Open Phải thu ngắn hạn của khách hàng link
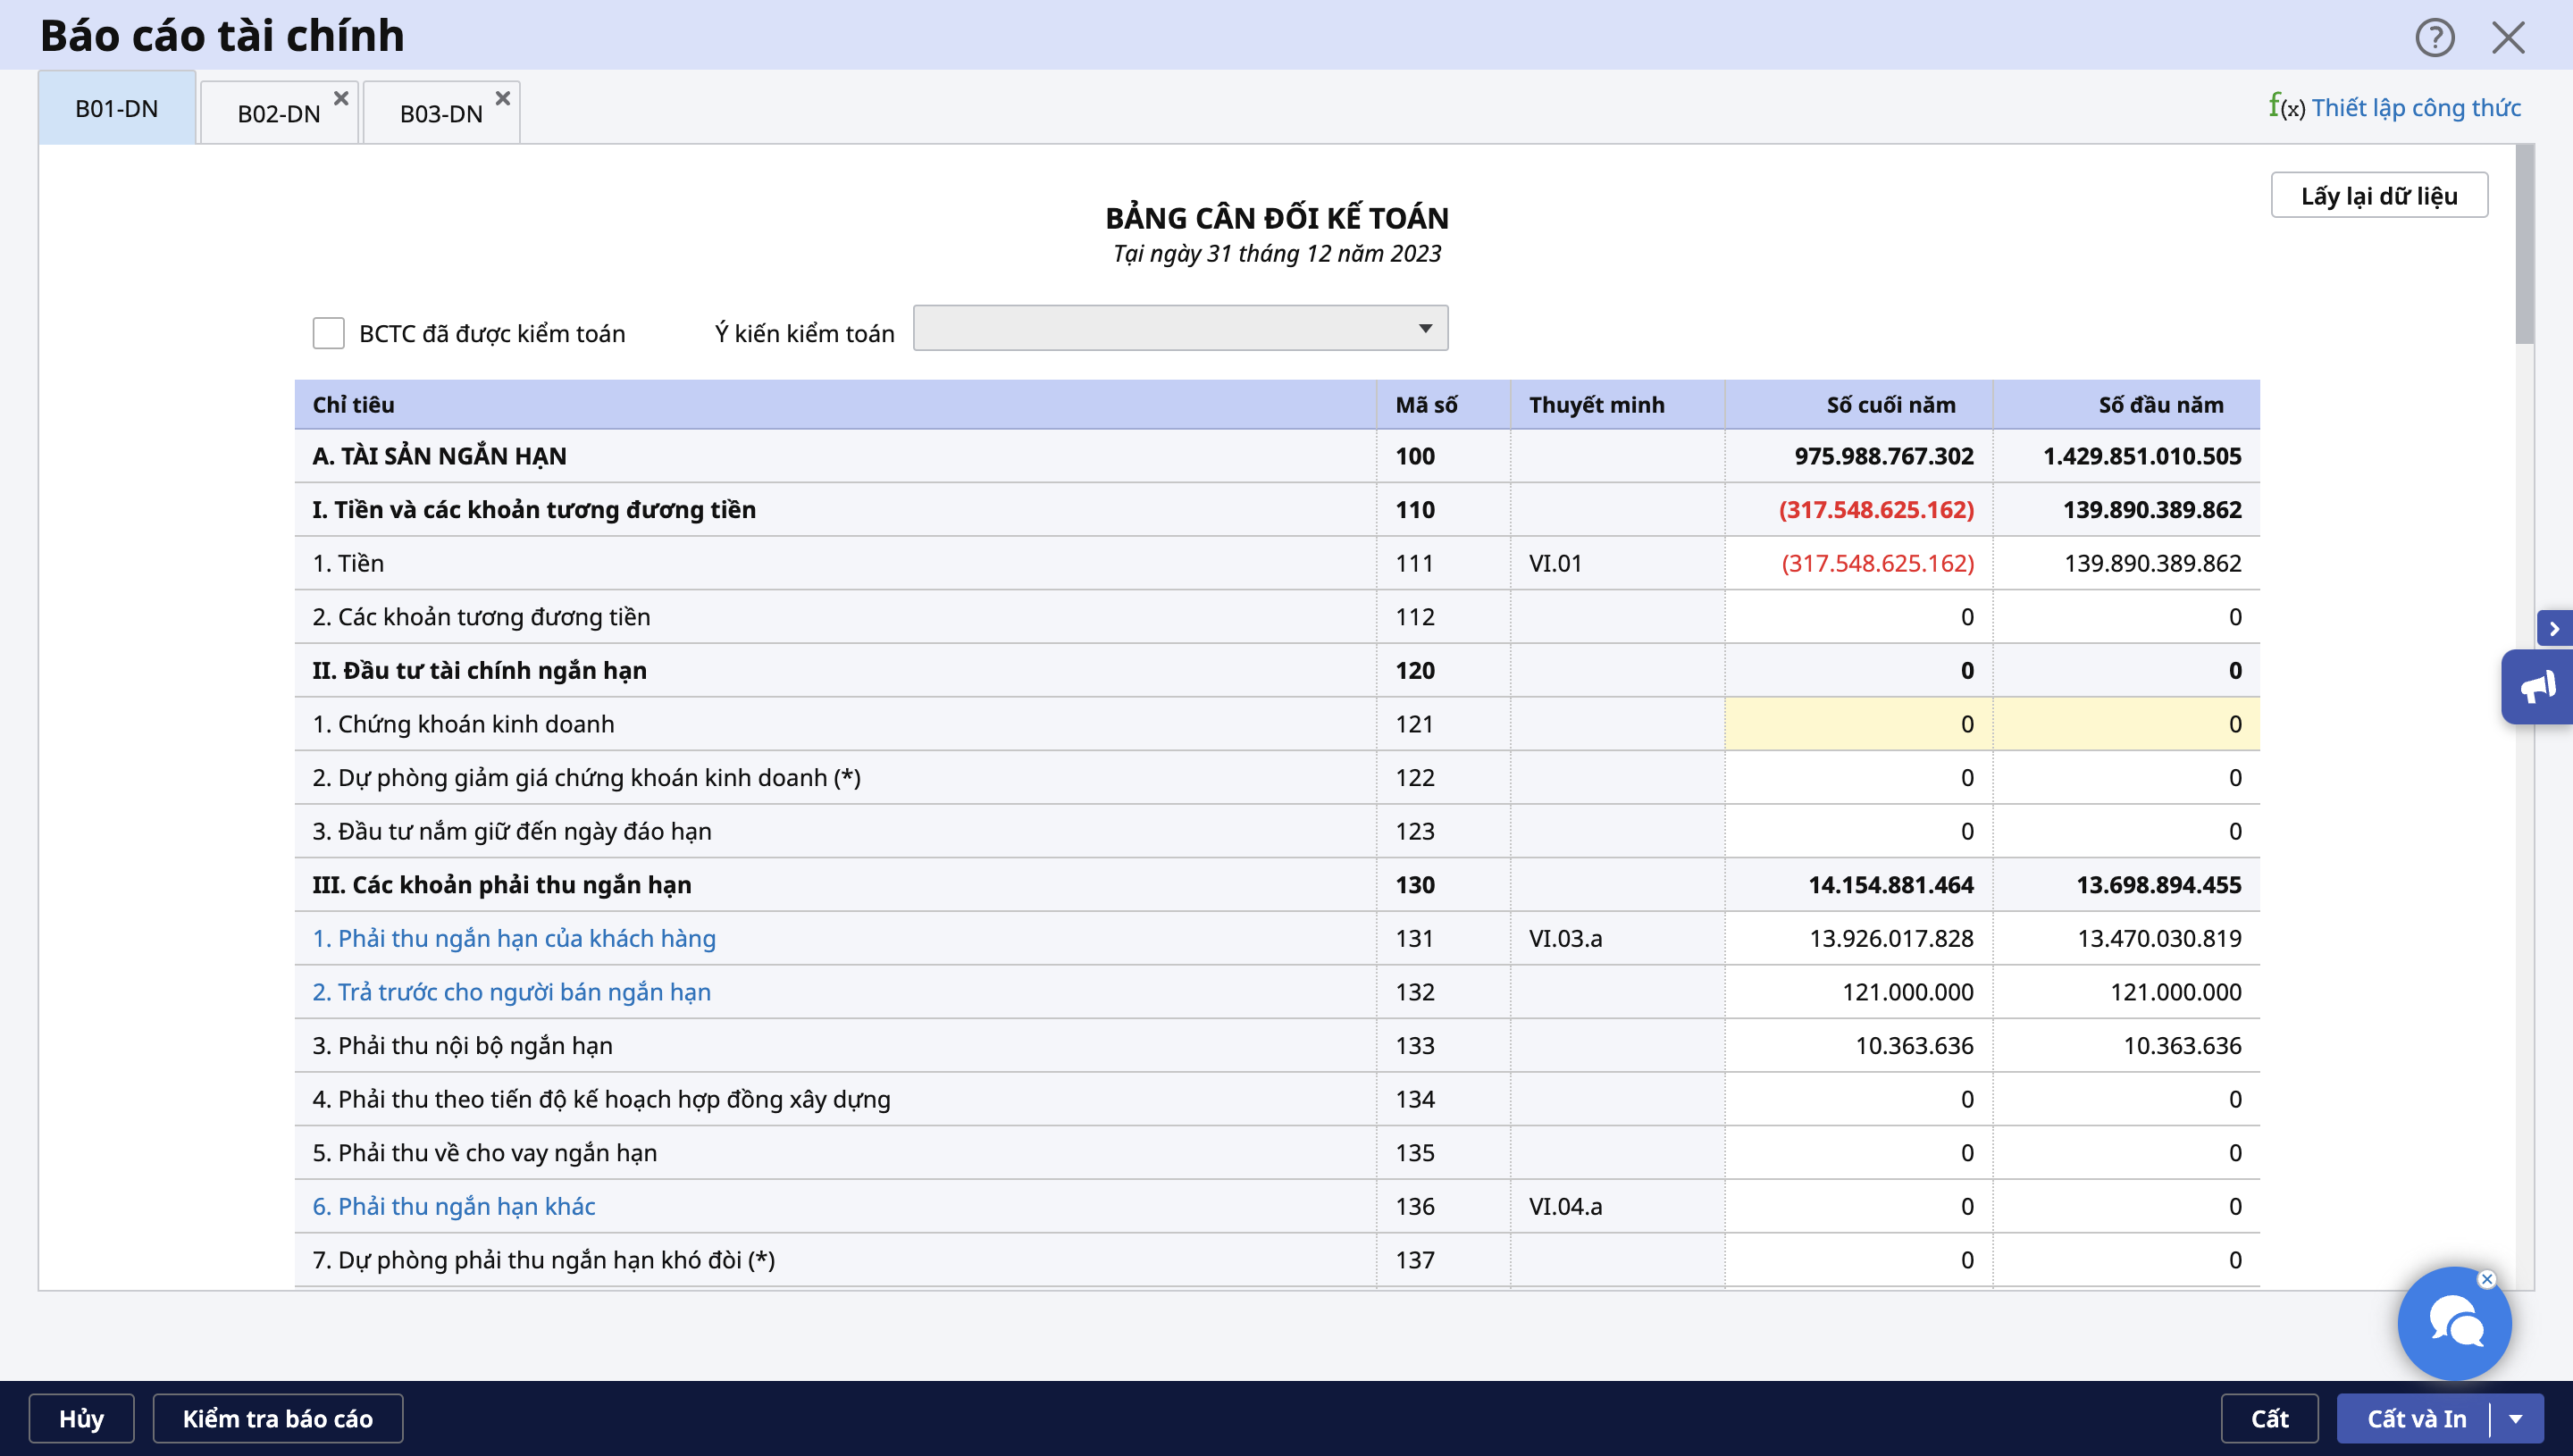 coord(514,938)
